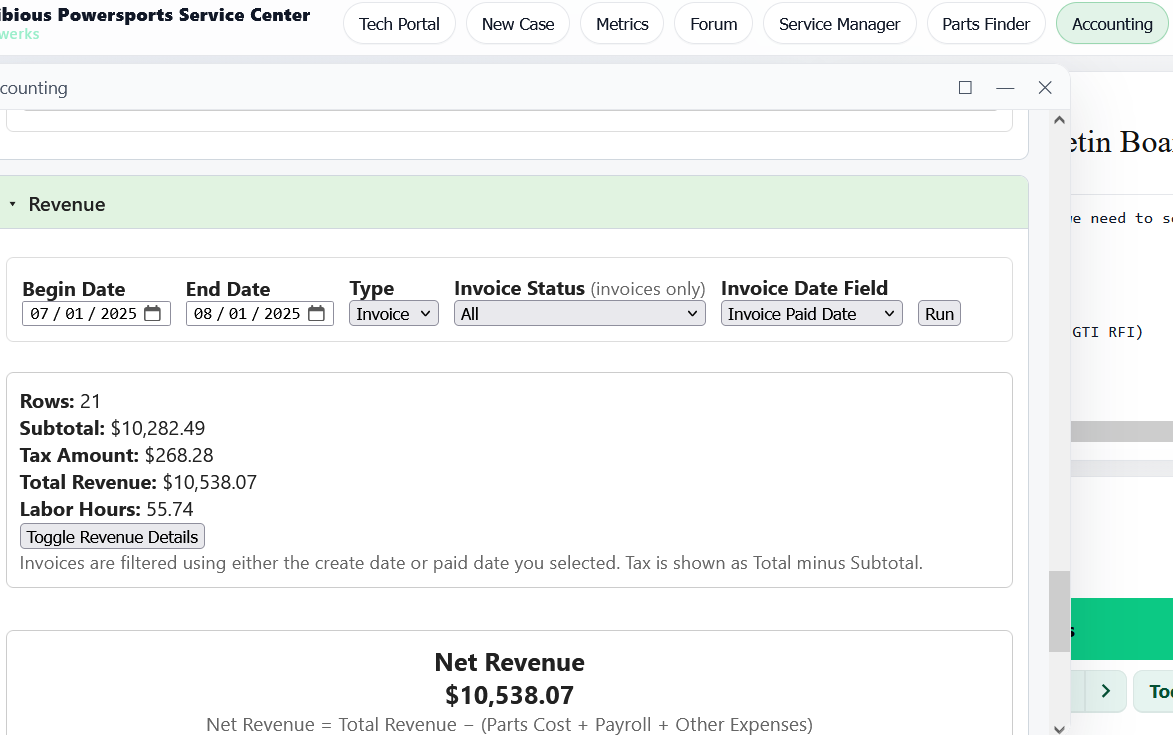Run the revenue report

pos(938,313)
